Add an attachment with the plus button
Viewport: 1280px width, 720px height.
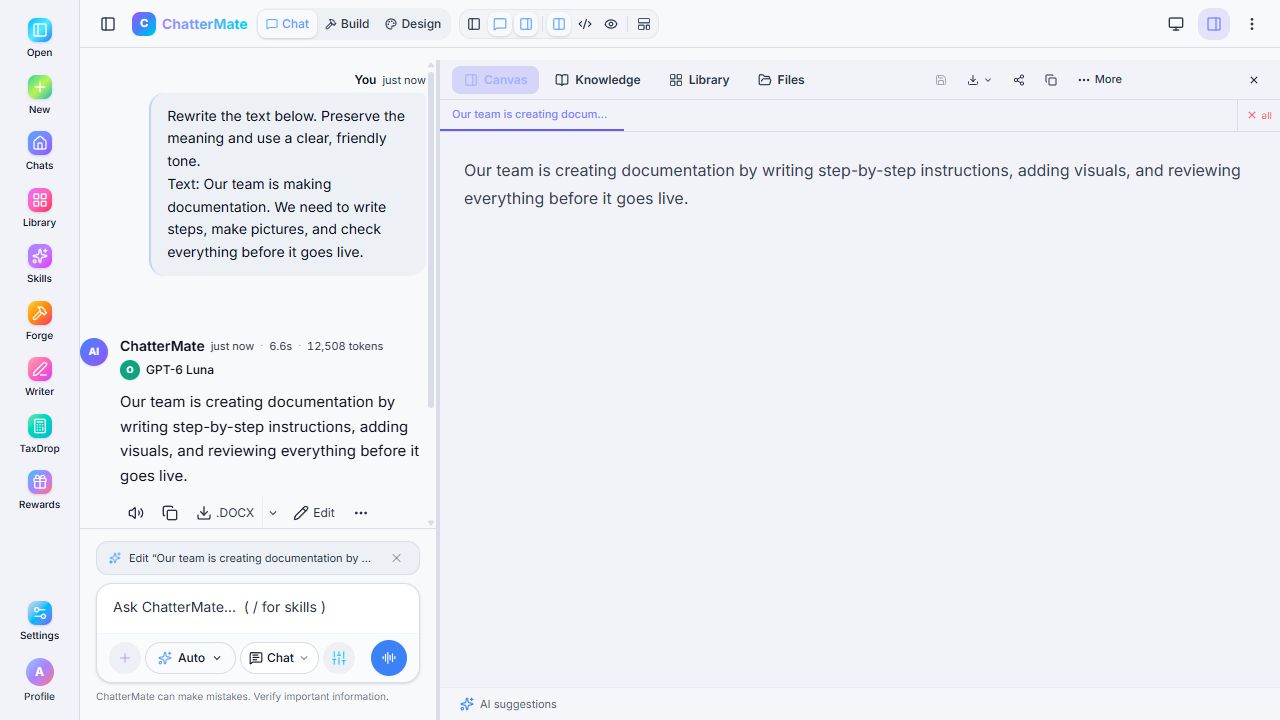pos(125,658)
